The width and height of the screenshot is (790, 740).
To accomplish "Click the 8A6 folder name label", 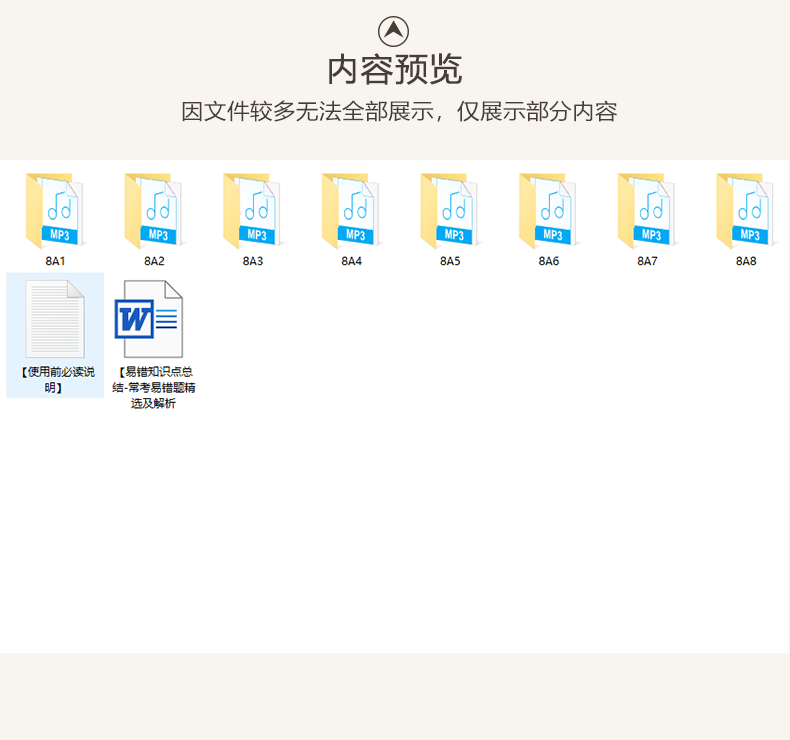I will pos(549,261).
